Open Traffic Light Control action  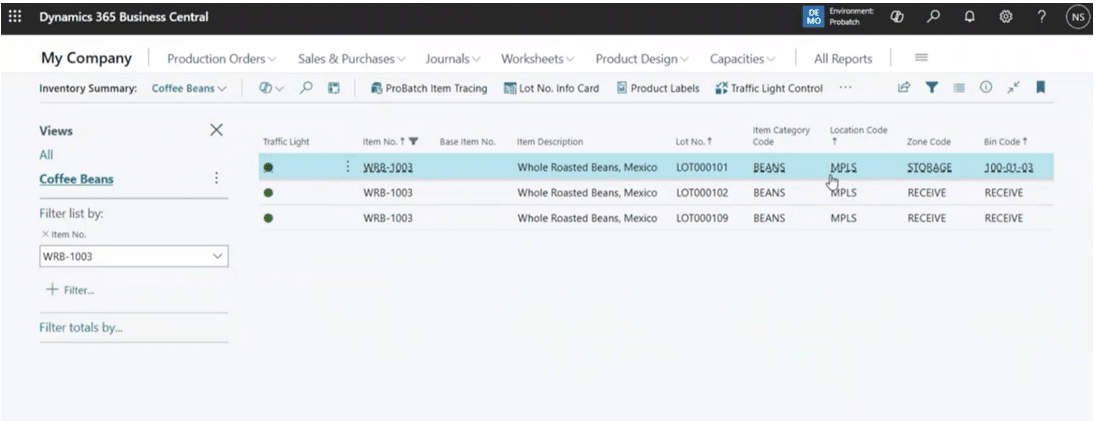(x=769, y=89)
